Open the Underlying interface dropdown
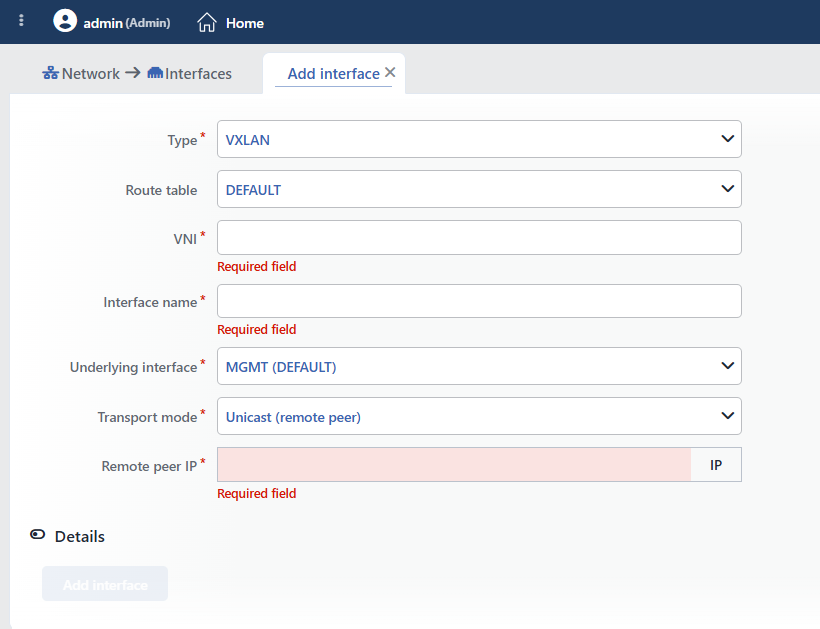Screen dimensions: 820x629 [x=479, y=366]
